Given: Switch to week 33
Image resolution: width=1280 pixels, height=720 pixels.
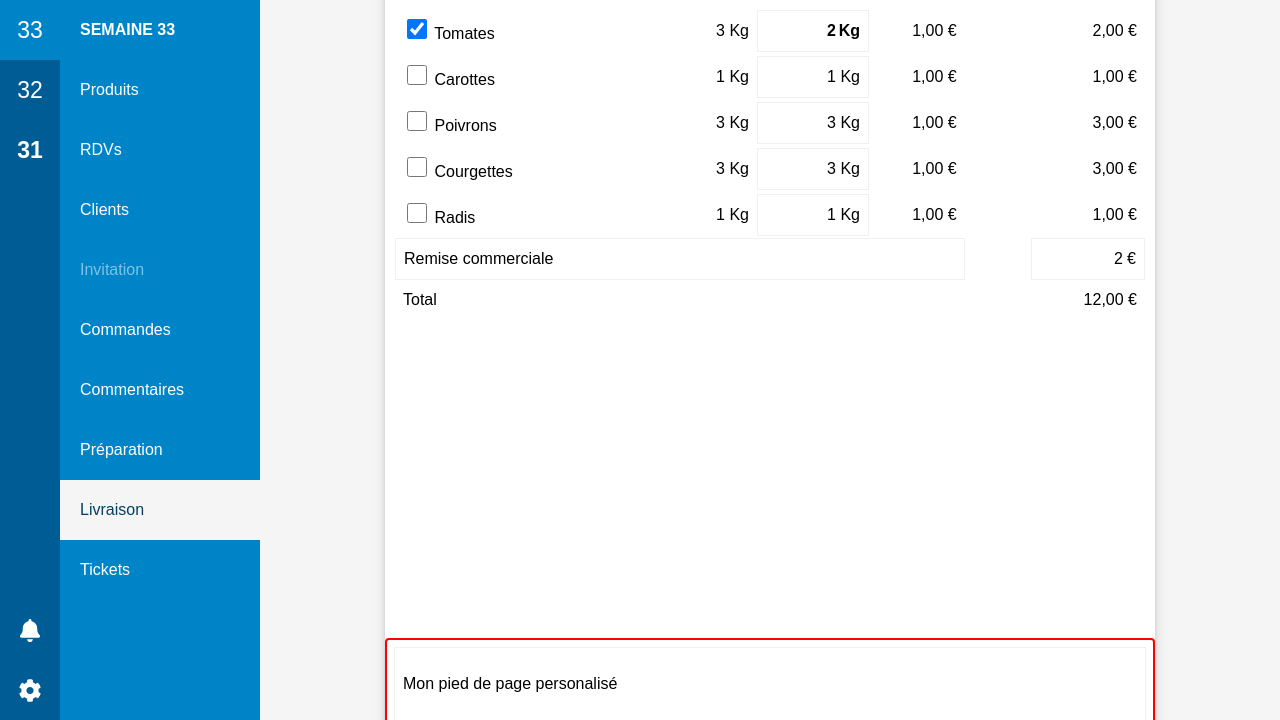Looking at the screenshot, I should [30, 30].
